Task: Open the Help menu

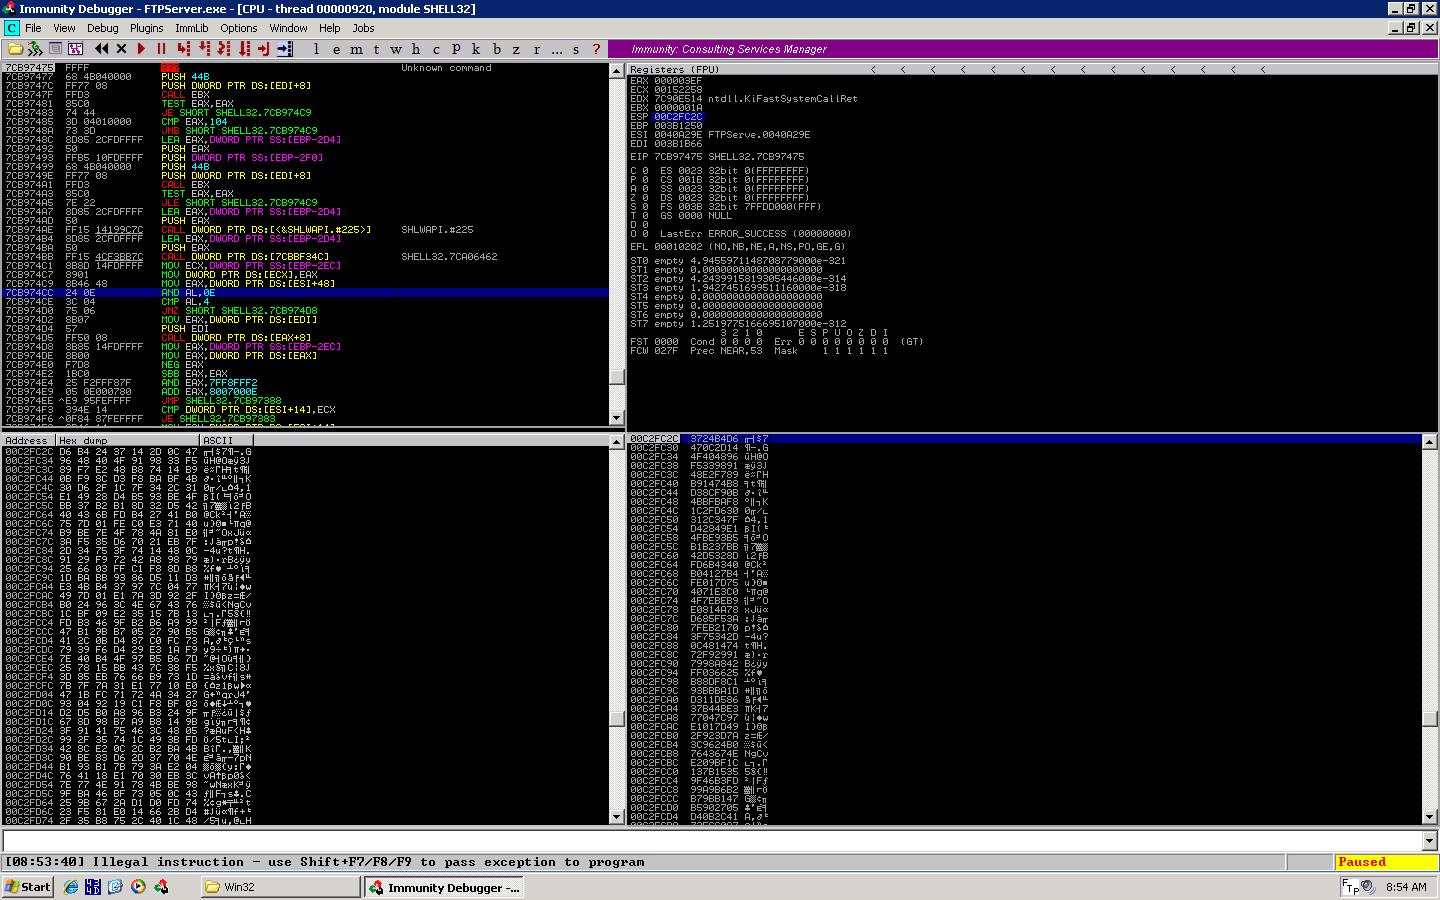Action: pyautogui.click(x=329, y=28)
